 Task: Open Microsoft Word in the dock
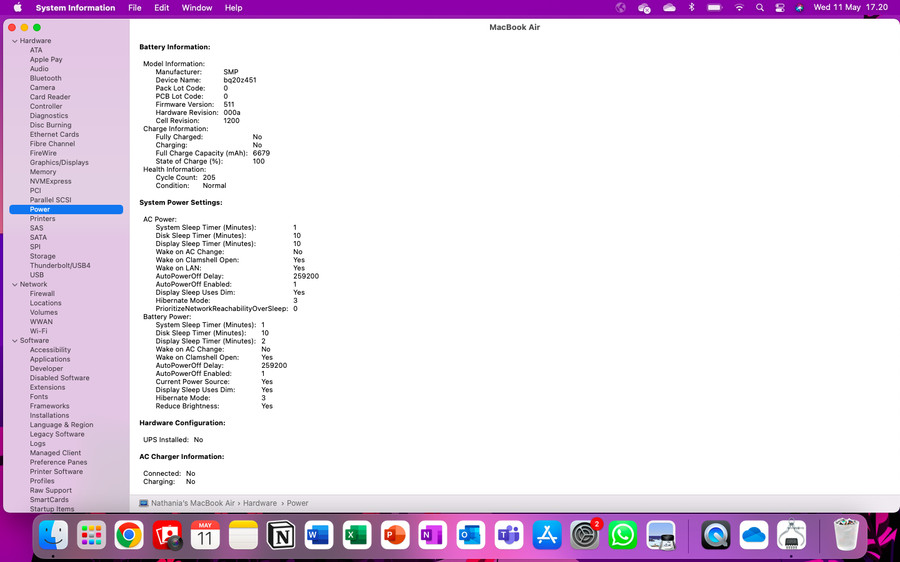319,536
